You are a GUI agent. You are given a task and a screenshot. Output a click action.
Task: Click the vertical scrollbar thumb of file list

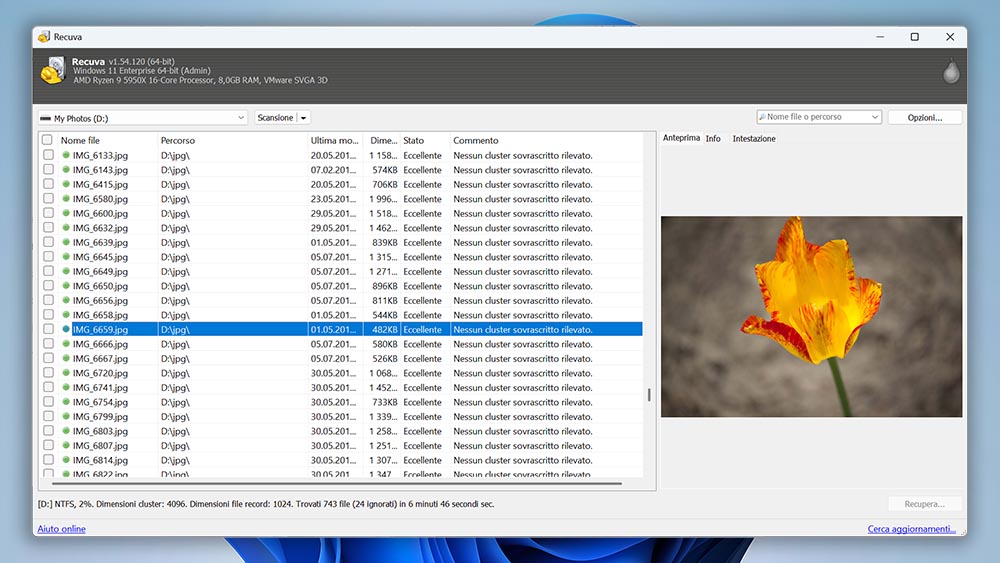coord(649,395)
